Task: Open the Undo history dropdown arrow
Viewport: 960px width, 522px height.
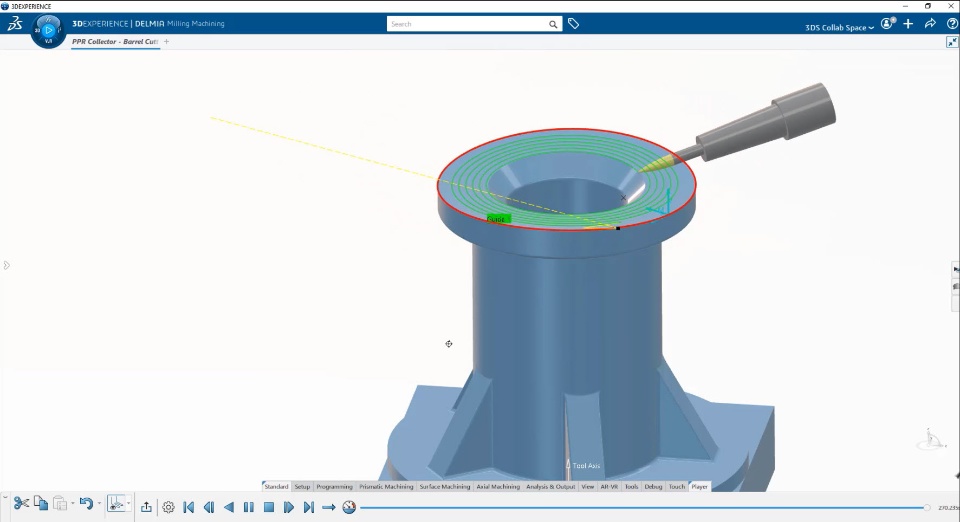Action: click(x=99, y=504)
